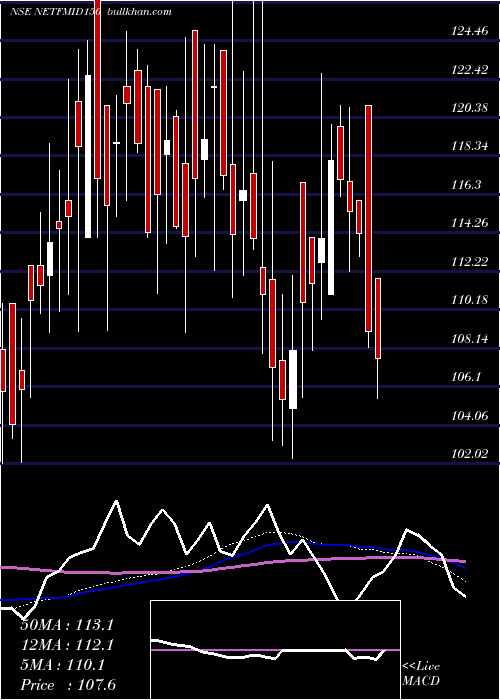Click the 108.14 price axis label
The height and width of the screenshot is (700, 500).
point(470,339)
